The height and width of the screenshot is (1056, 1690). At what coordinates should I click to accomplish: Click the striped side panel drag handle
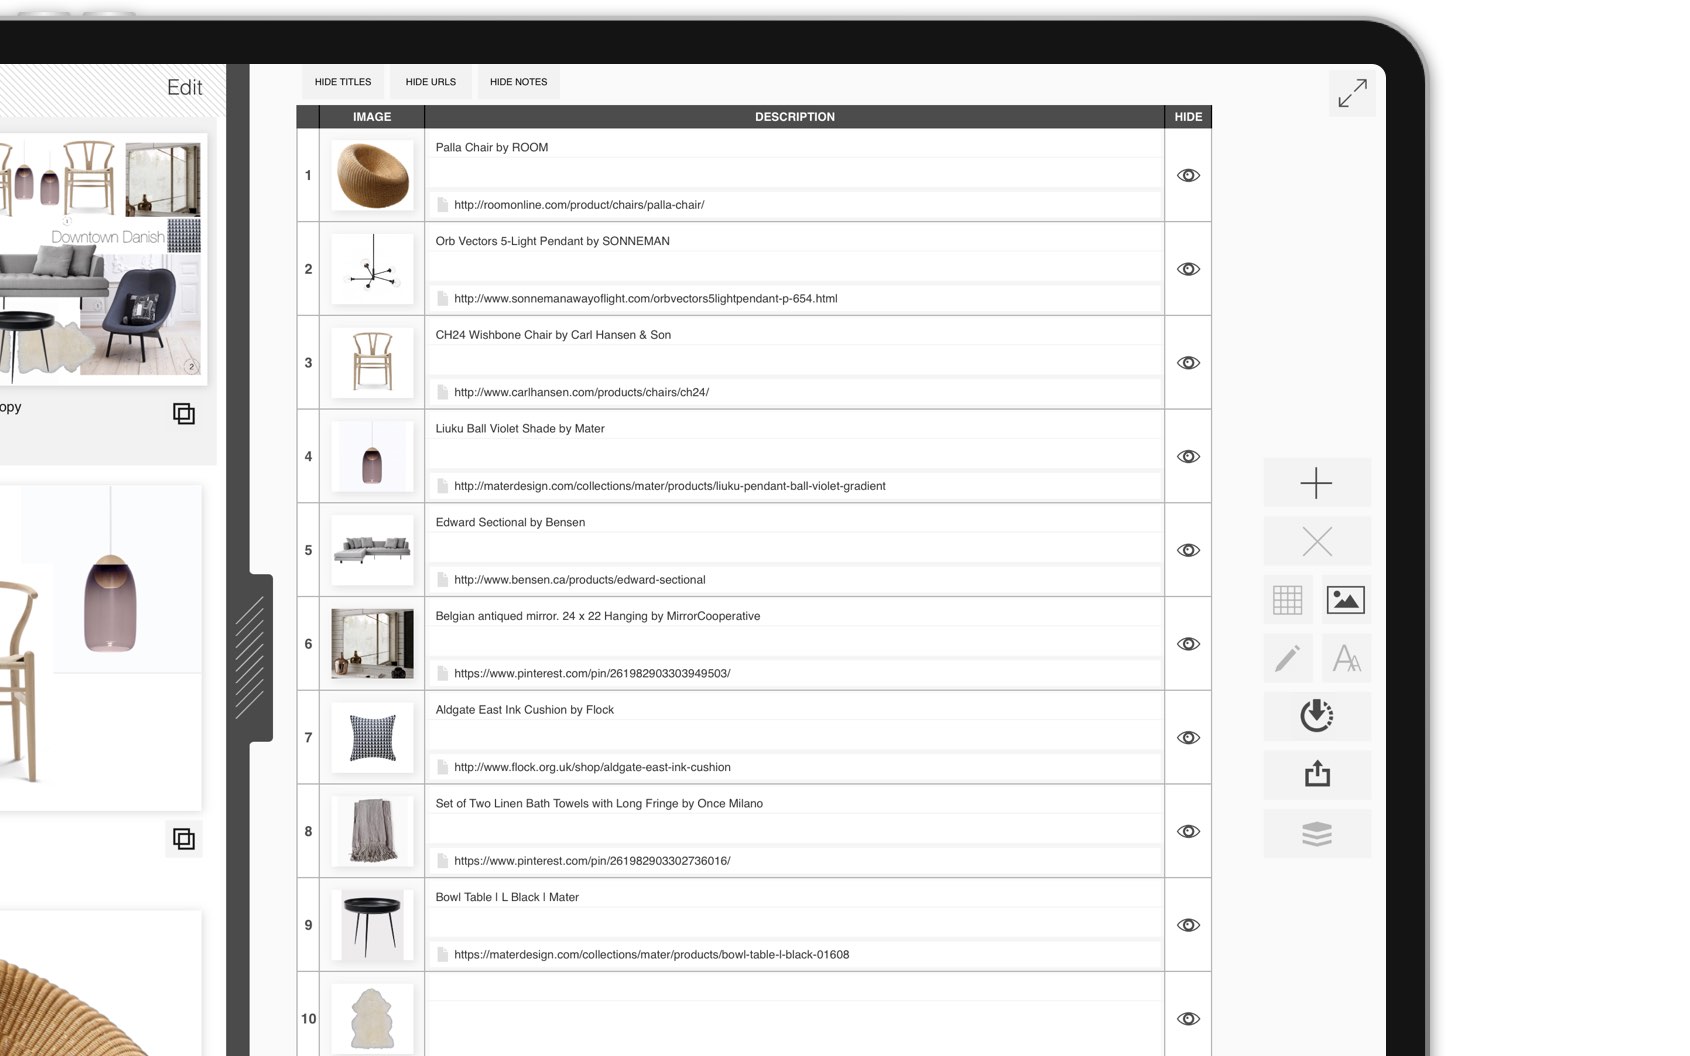(x=250, y=658)
